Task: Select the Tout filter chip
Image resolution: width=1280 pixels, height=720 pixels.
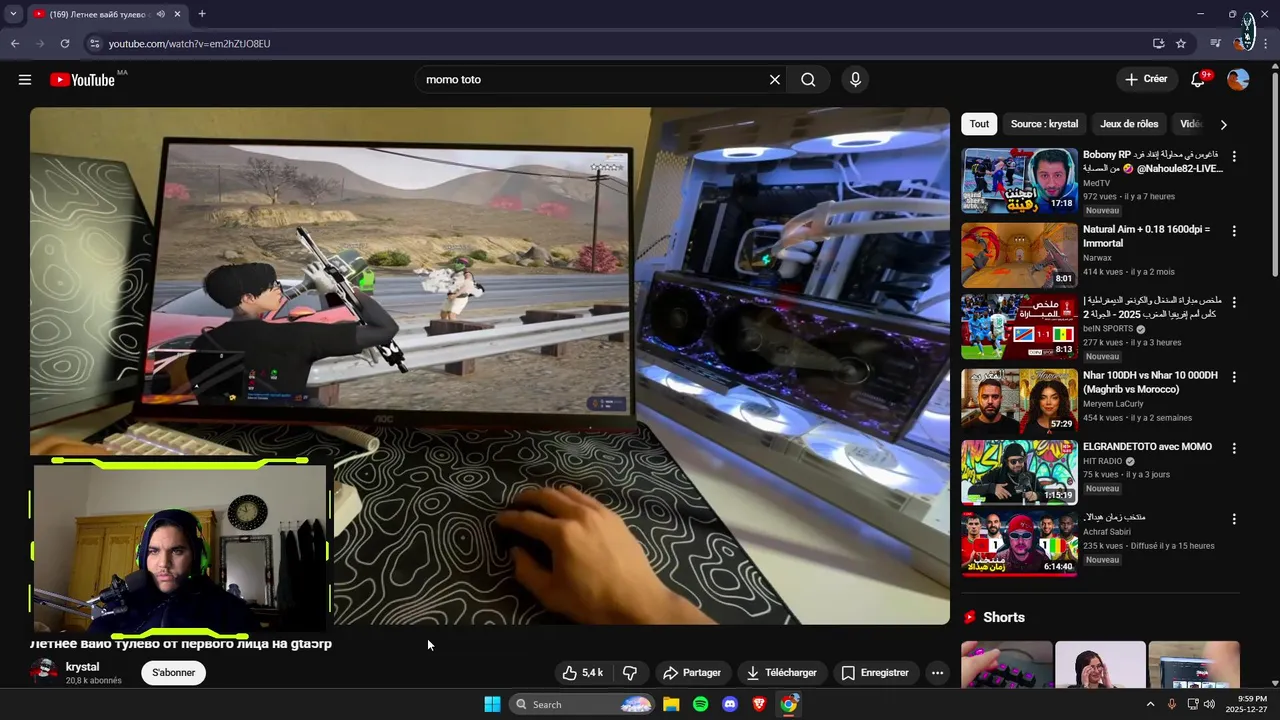Action: (979, 124)
